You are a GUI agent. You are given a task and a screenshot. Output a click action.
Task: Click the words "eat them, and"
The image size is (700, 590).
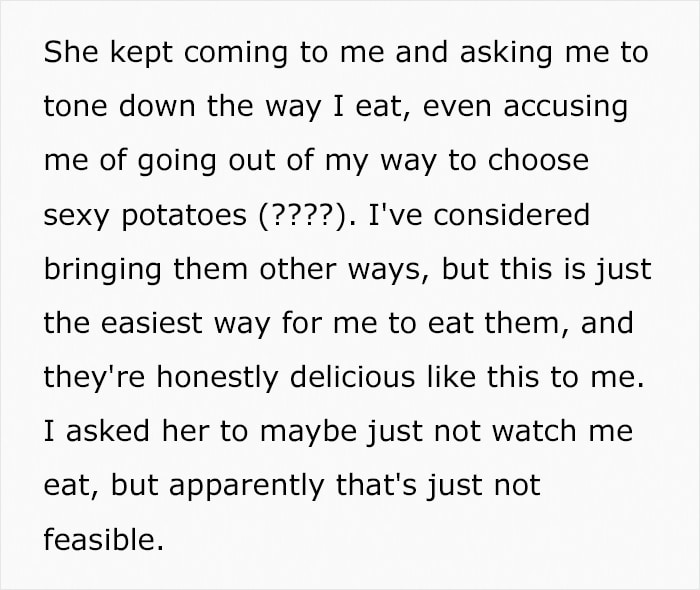point(530,323)
